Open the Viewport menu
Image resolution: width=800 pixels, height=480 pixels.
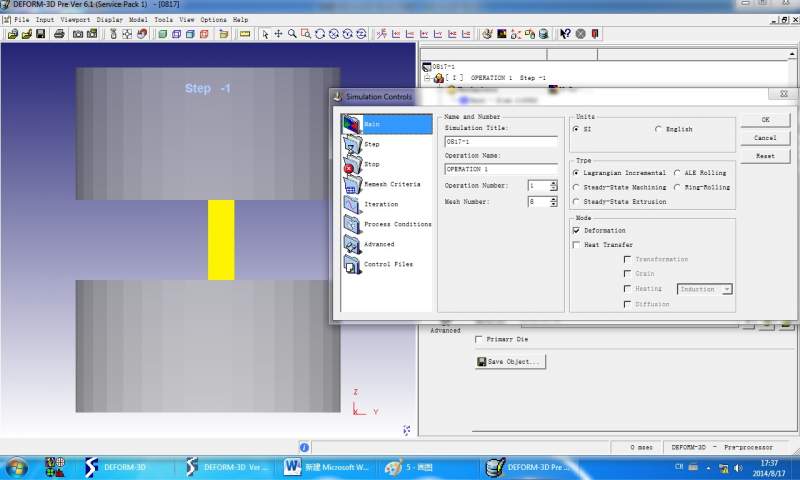pyautogui.click(x=75, y=20)
